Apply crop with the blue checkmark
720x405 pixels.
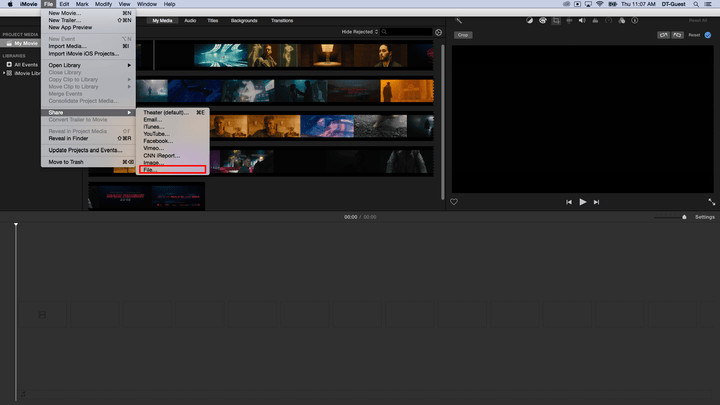(708, 34)
